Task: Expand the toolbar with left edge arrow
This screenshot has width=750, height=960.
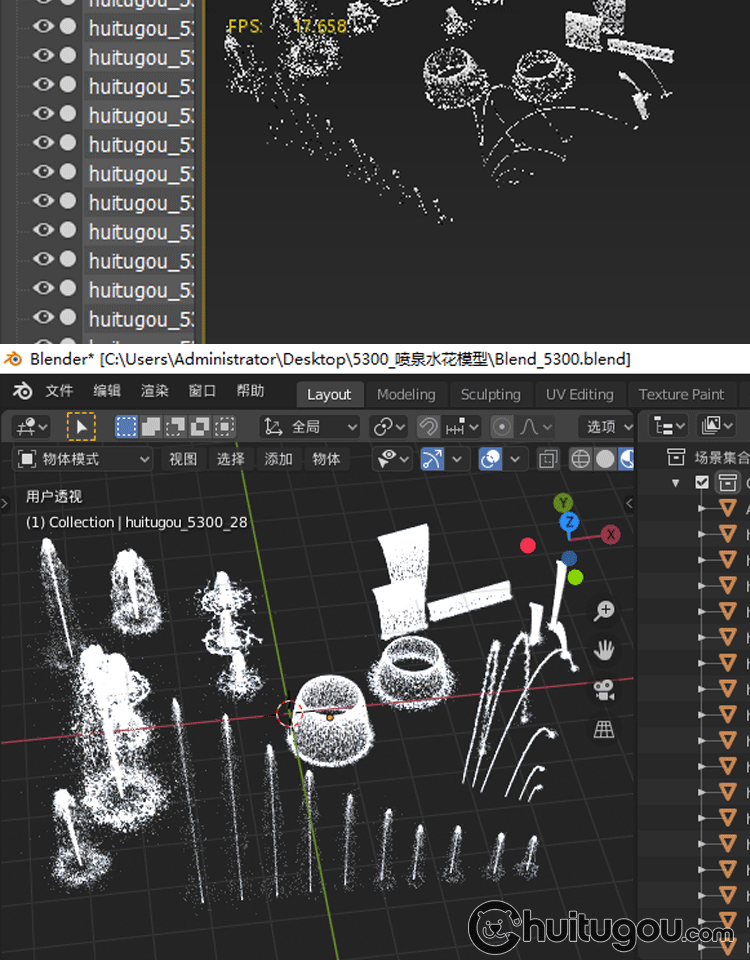Action: [x=5, y=504]
